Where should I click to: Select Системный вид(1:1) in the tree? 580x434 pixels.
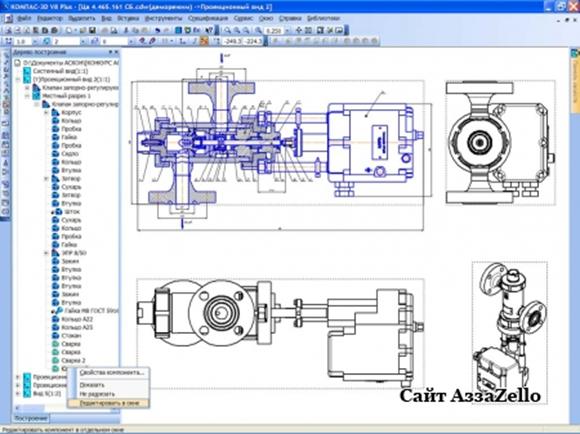click(60, 71)
